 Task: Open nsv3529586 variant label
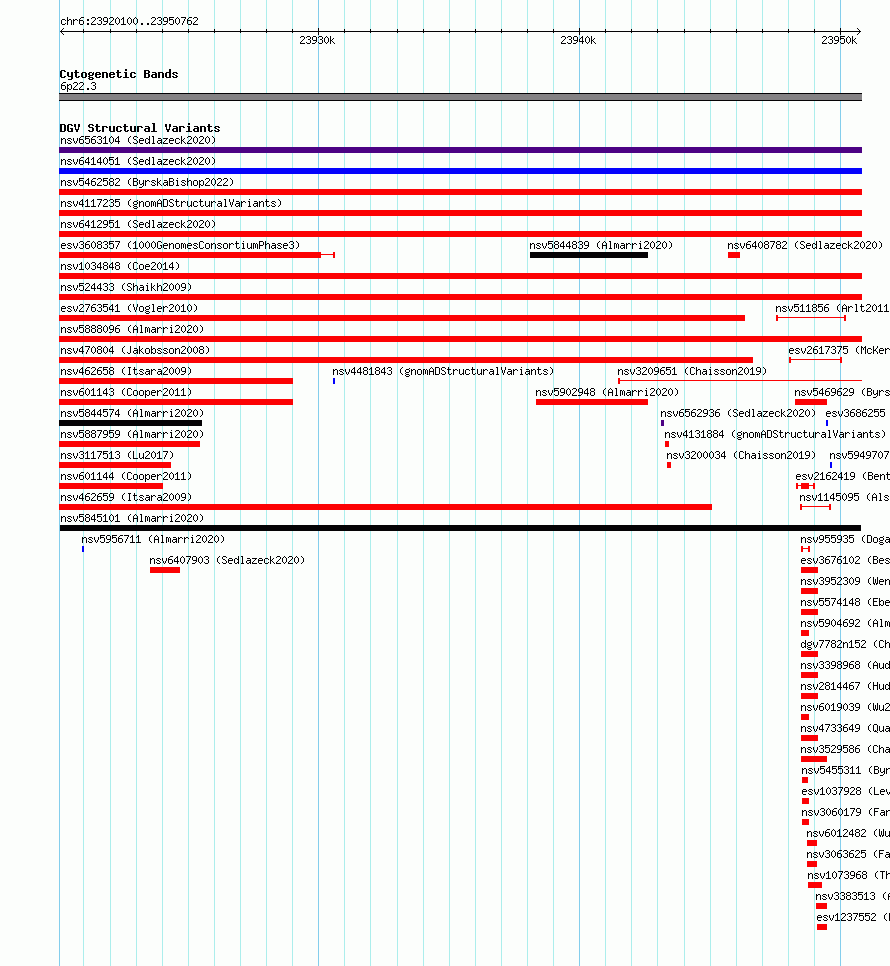point(845,749)
